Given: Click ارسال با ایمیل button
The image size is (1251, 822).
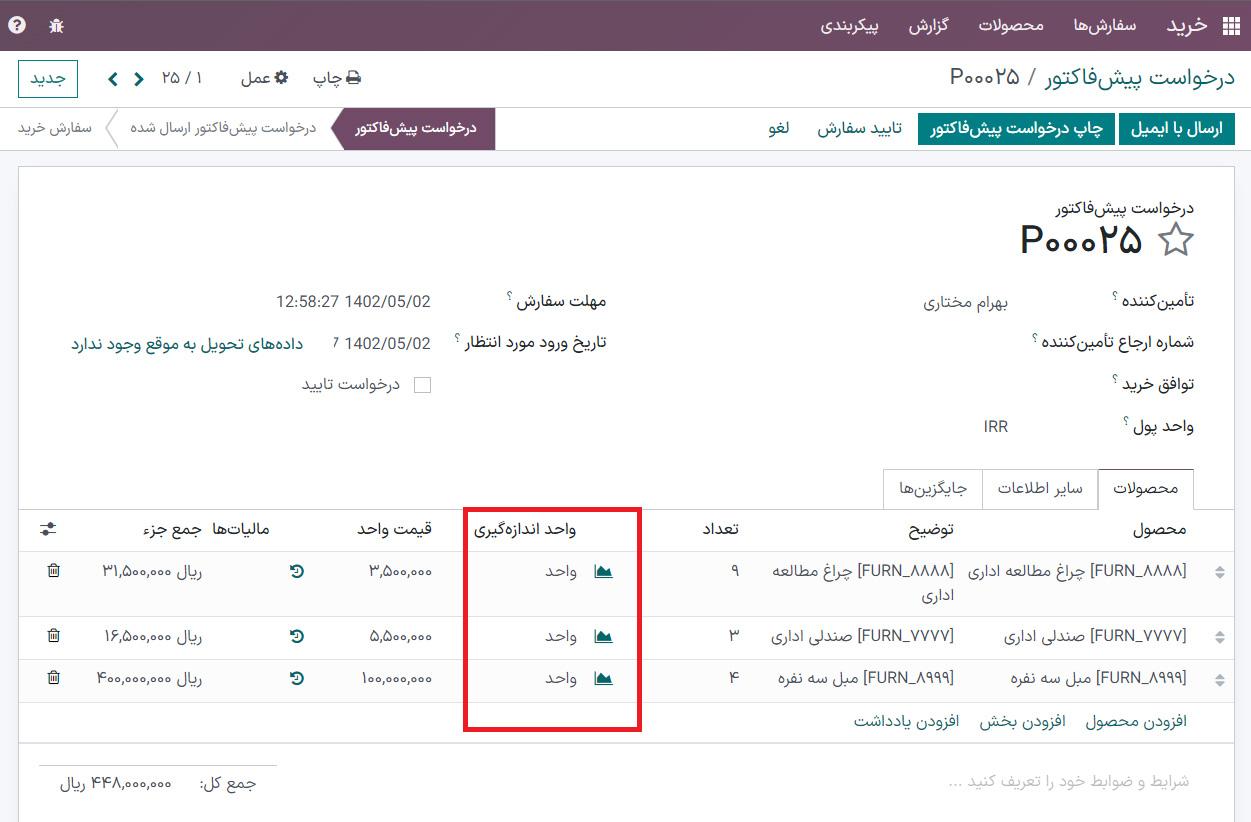Looking at the screenshot, I should click(x=1176, y=129).
